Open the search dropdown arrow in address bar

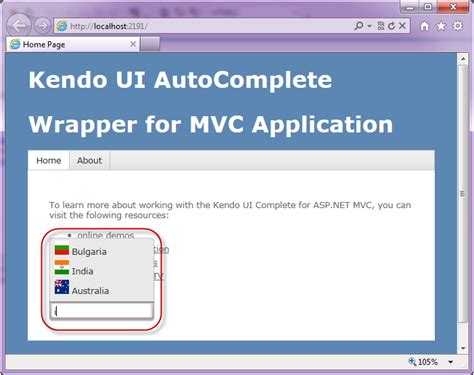point(370,26)
